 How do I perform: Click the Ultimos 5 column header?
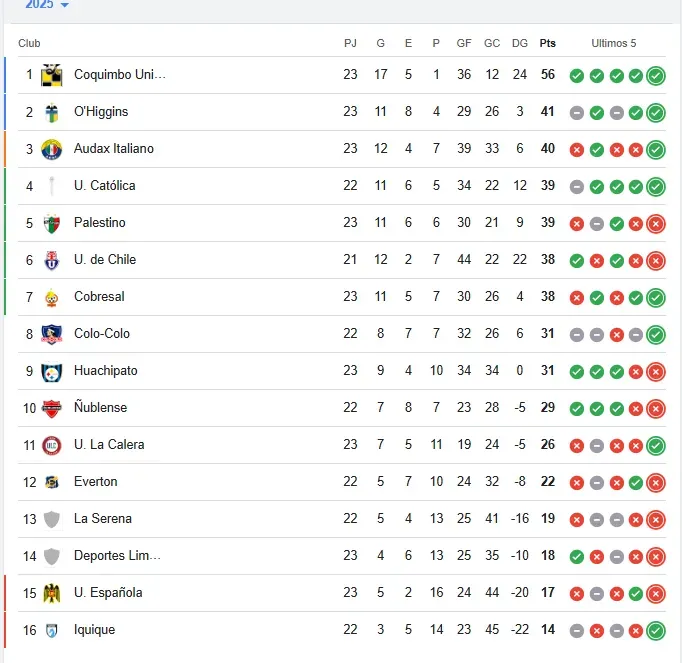(614, 43)
